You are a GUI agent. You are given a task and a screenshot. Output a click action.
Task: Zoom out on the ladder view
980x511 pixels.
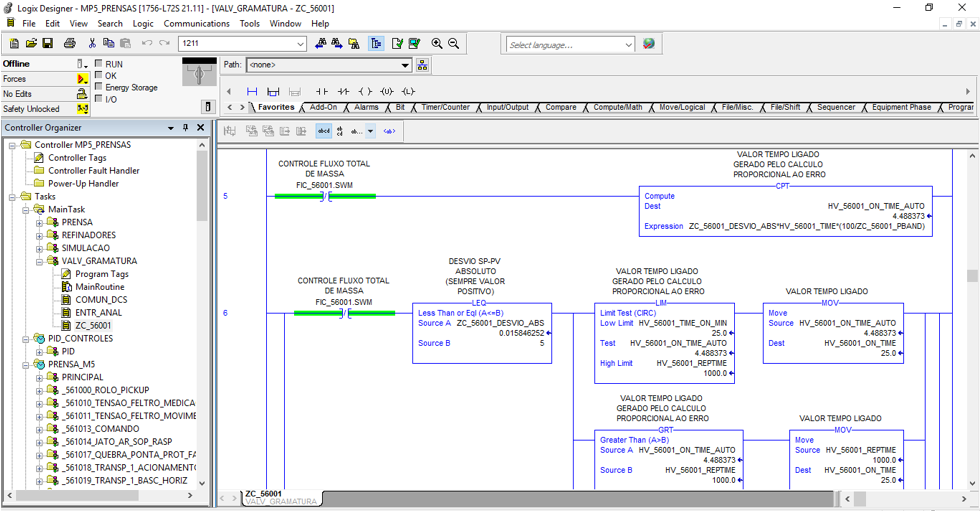click(454, 43)
